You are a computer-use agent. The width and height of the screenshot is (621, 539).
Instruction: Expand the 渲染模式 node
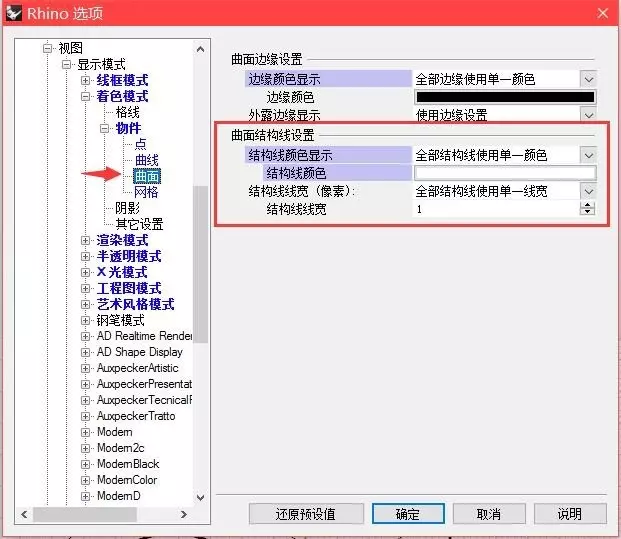point(85,240)
